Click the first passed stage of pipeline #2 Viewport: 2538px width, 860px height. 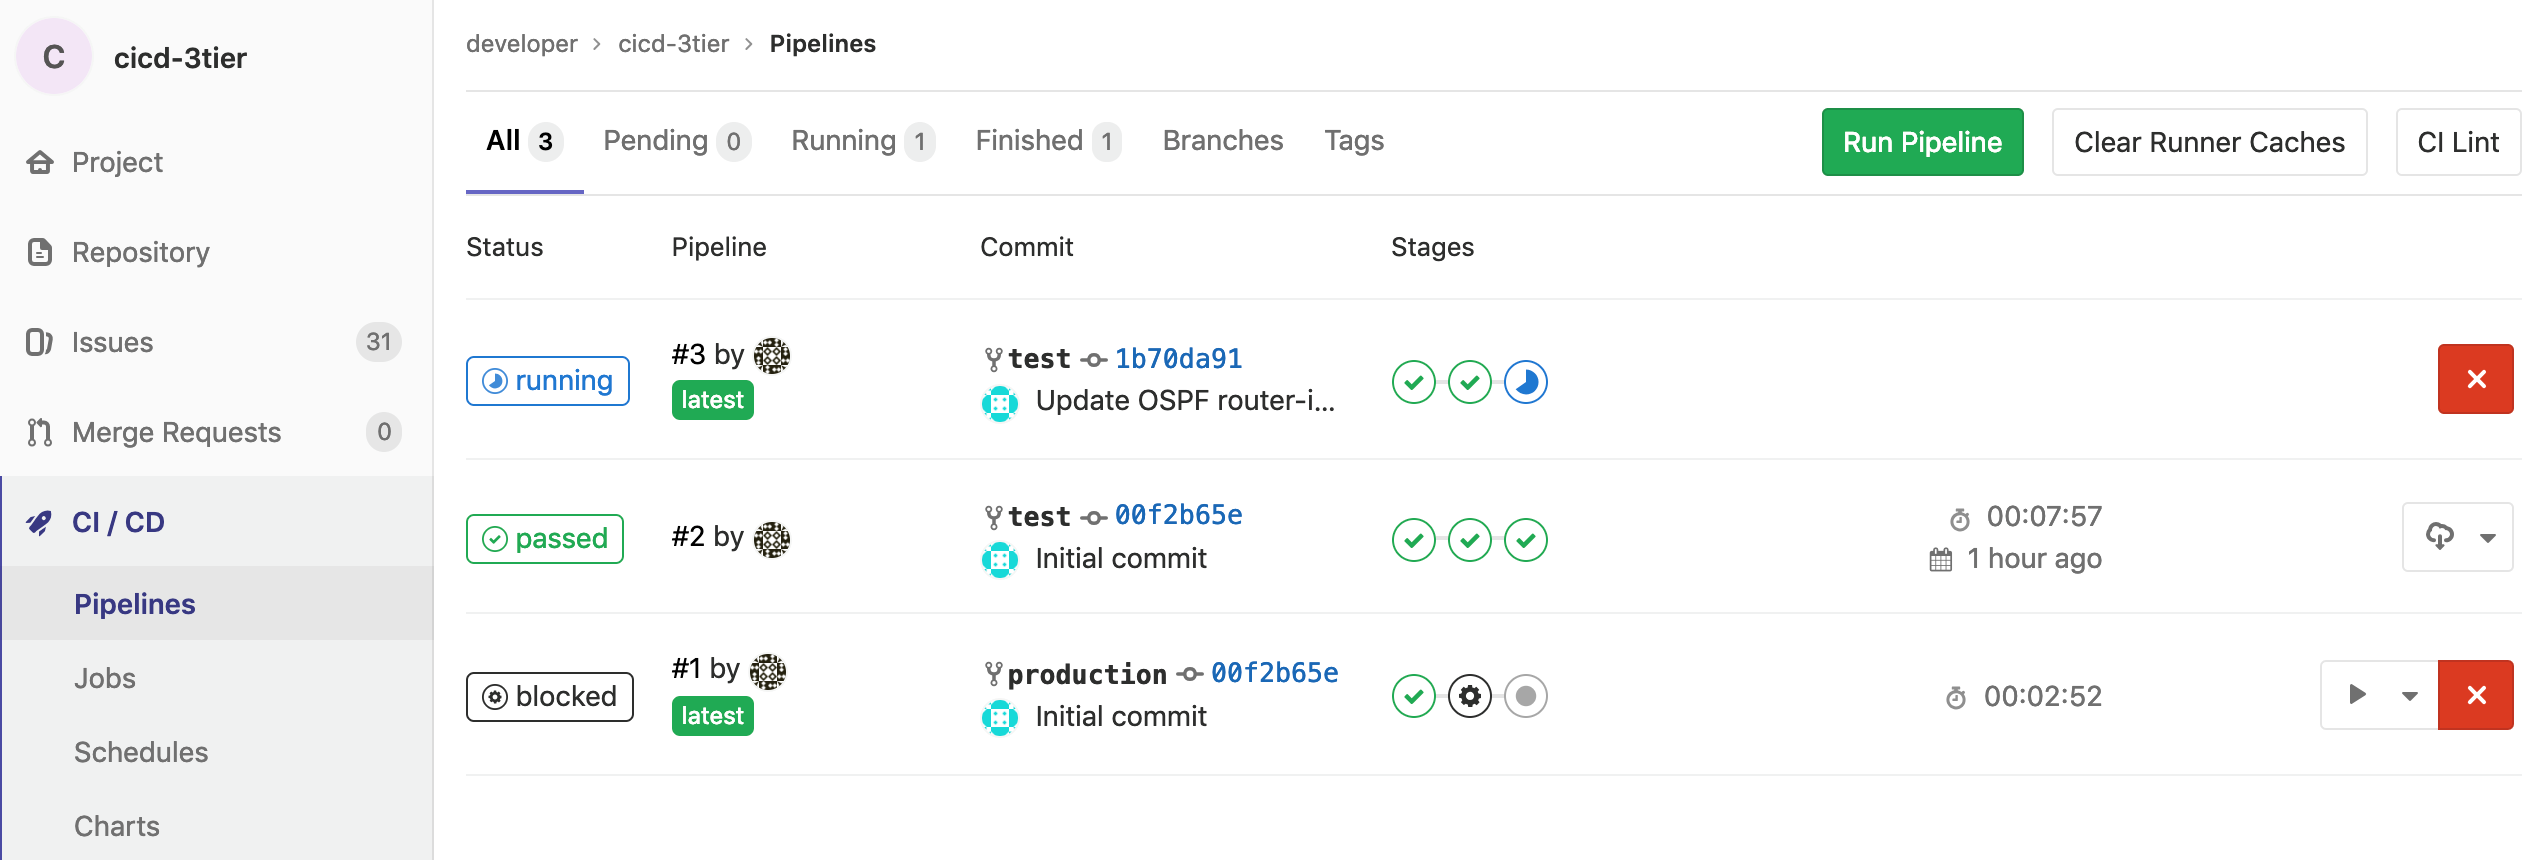click(x=1413, y=540)
